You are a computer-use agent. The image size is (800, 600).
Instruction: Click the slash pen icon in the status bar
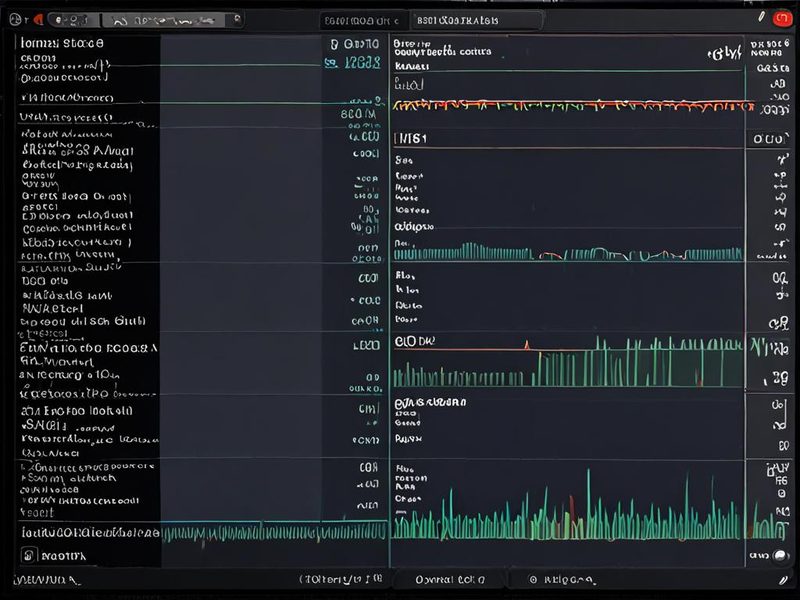click(783, 580)
